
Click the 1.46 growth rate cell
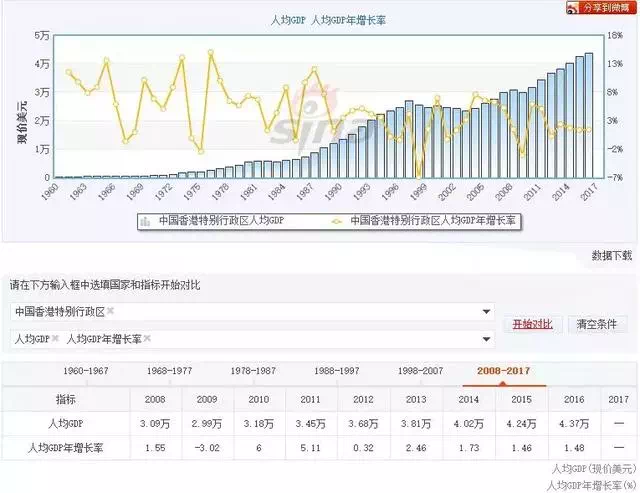(x=521, y=448)
